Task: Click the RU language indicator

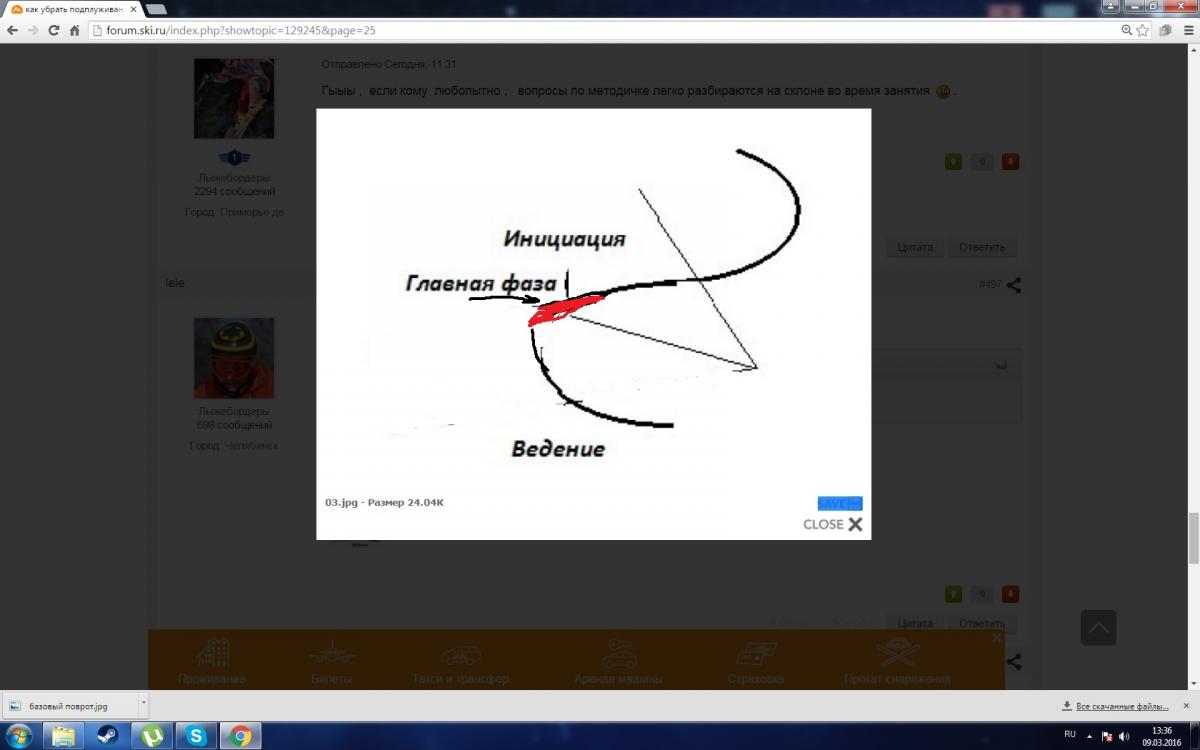Action: [1070, 734]
